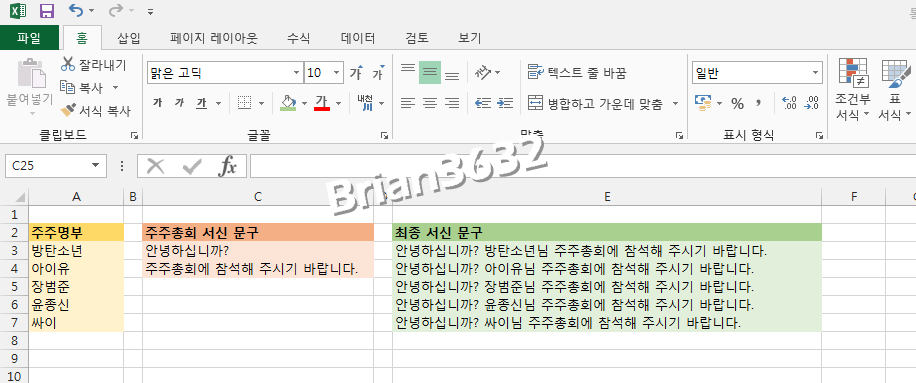
Task: Click 텍스트 줄 바꿈 wrap text
Action: (577, 73)
